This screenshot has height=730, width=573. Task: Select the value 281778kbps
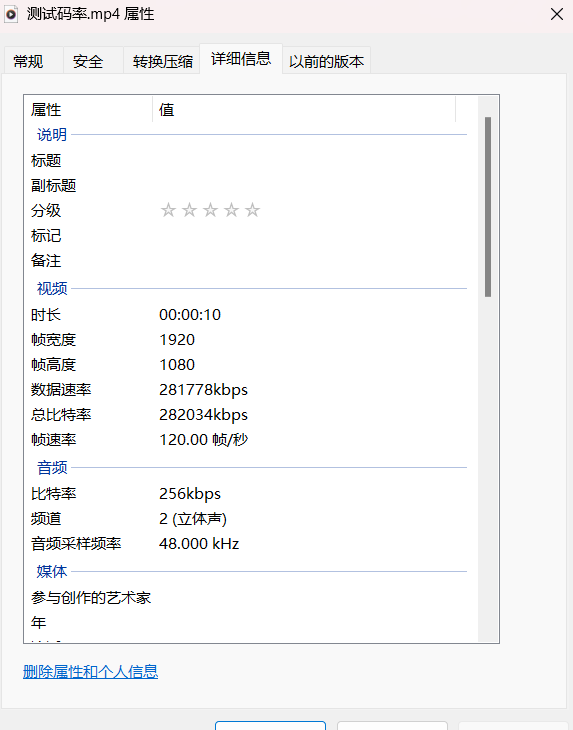[203, 390]
